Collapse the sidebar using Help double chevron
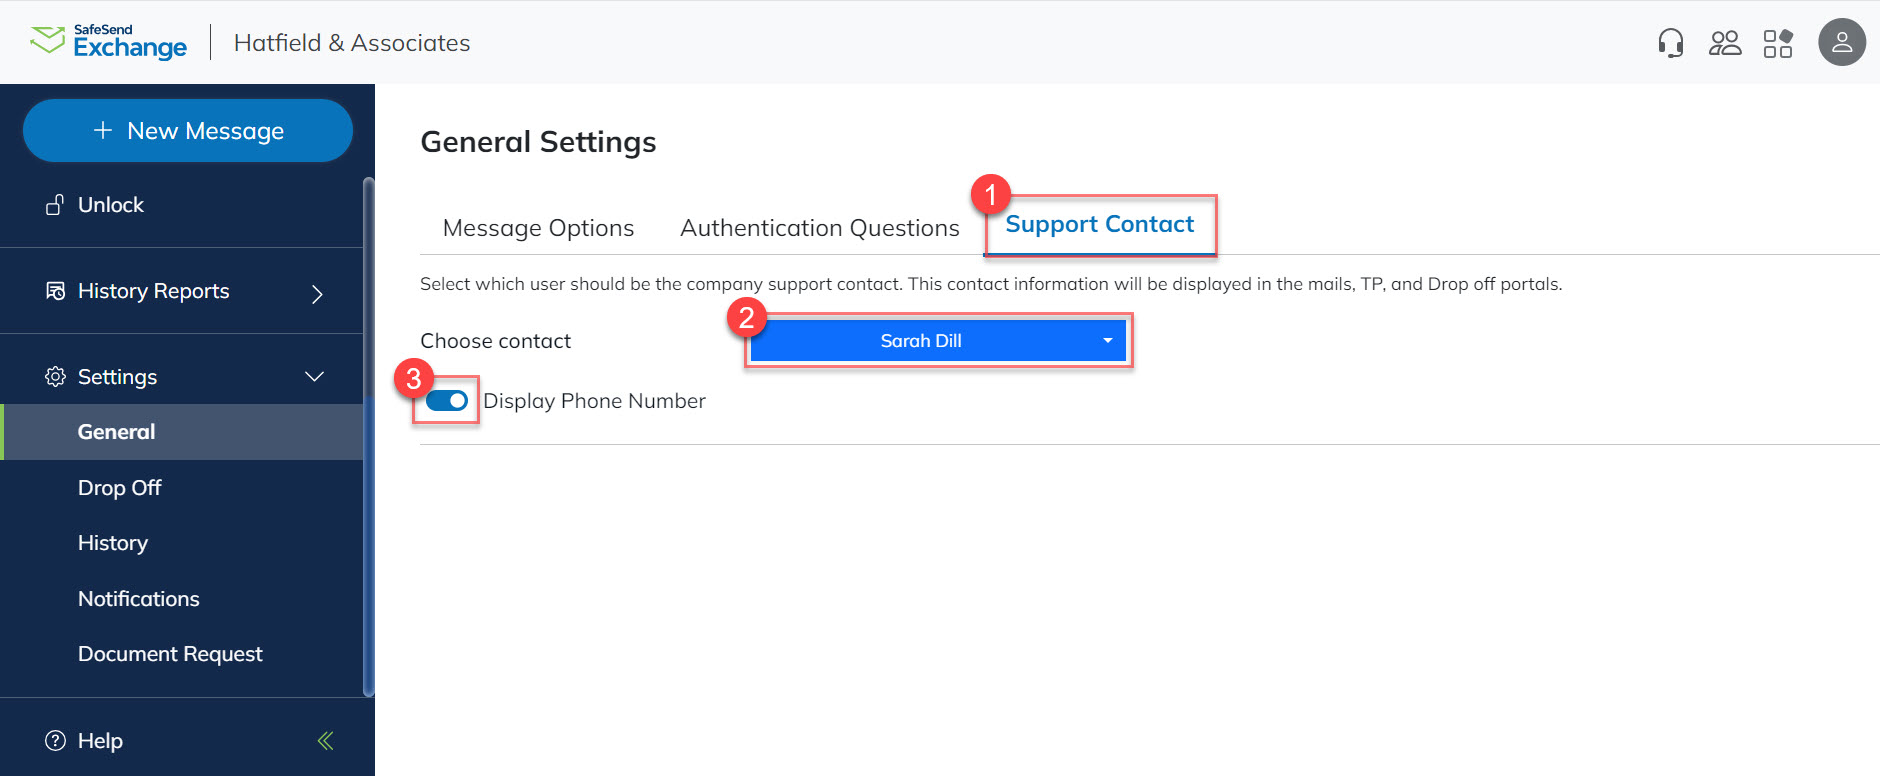Screen dimensions: 1880x776 [x=324, y=740]
